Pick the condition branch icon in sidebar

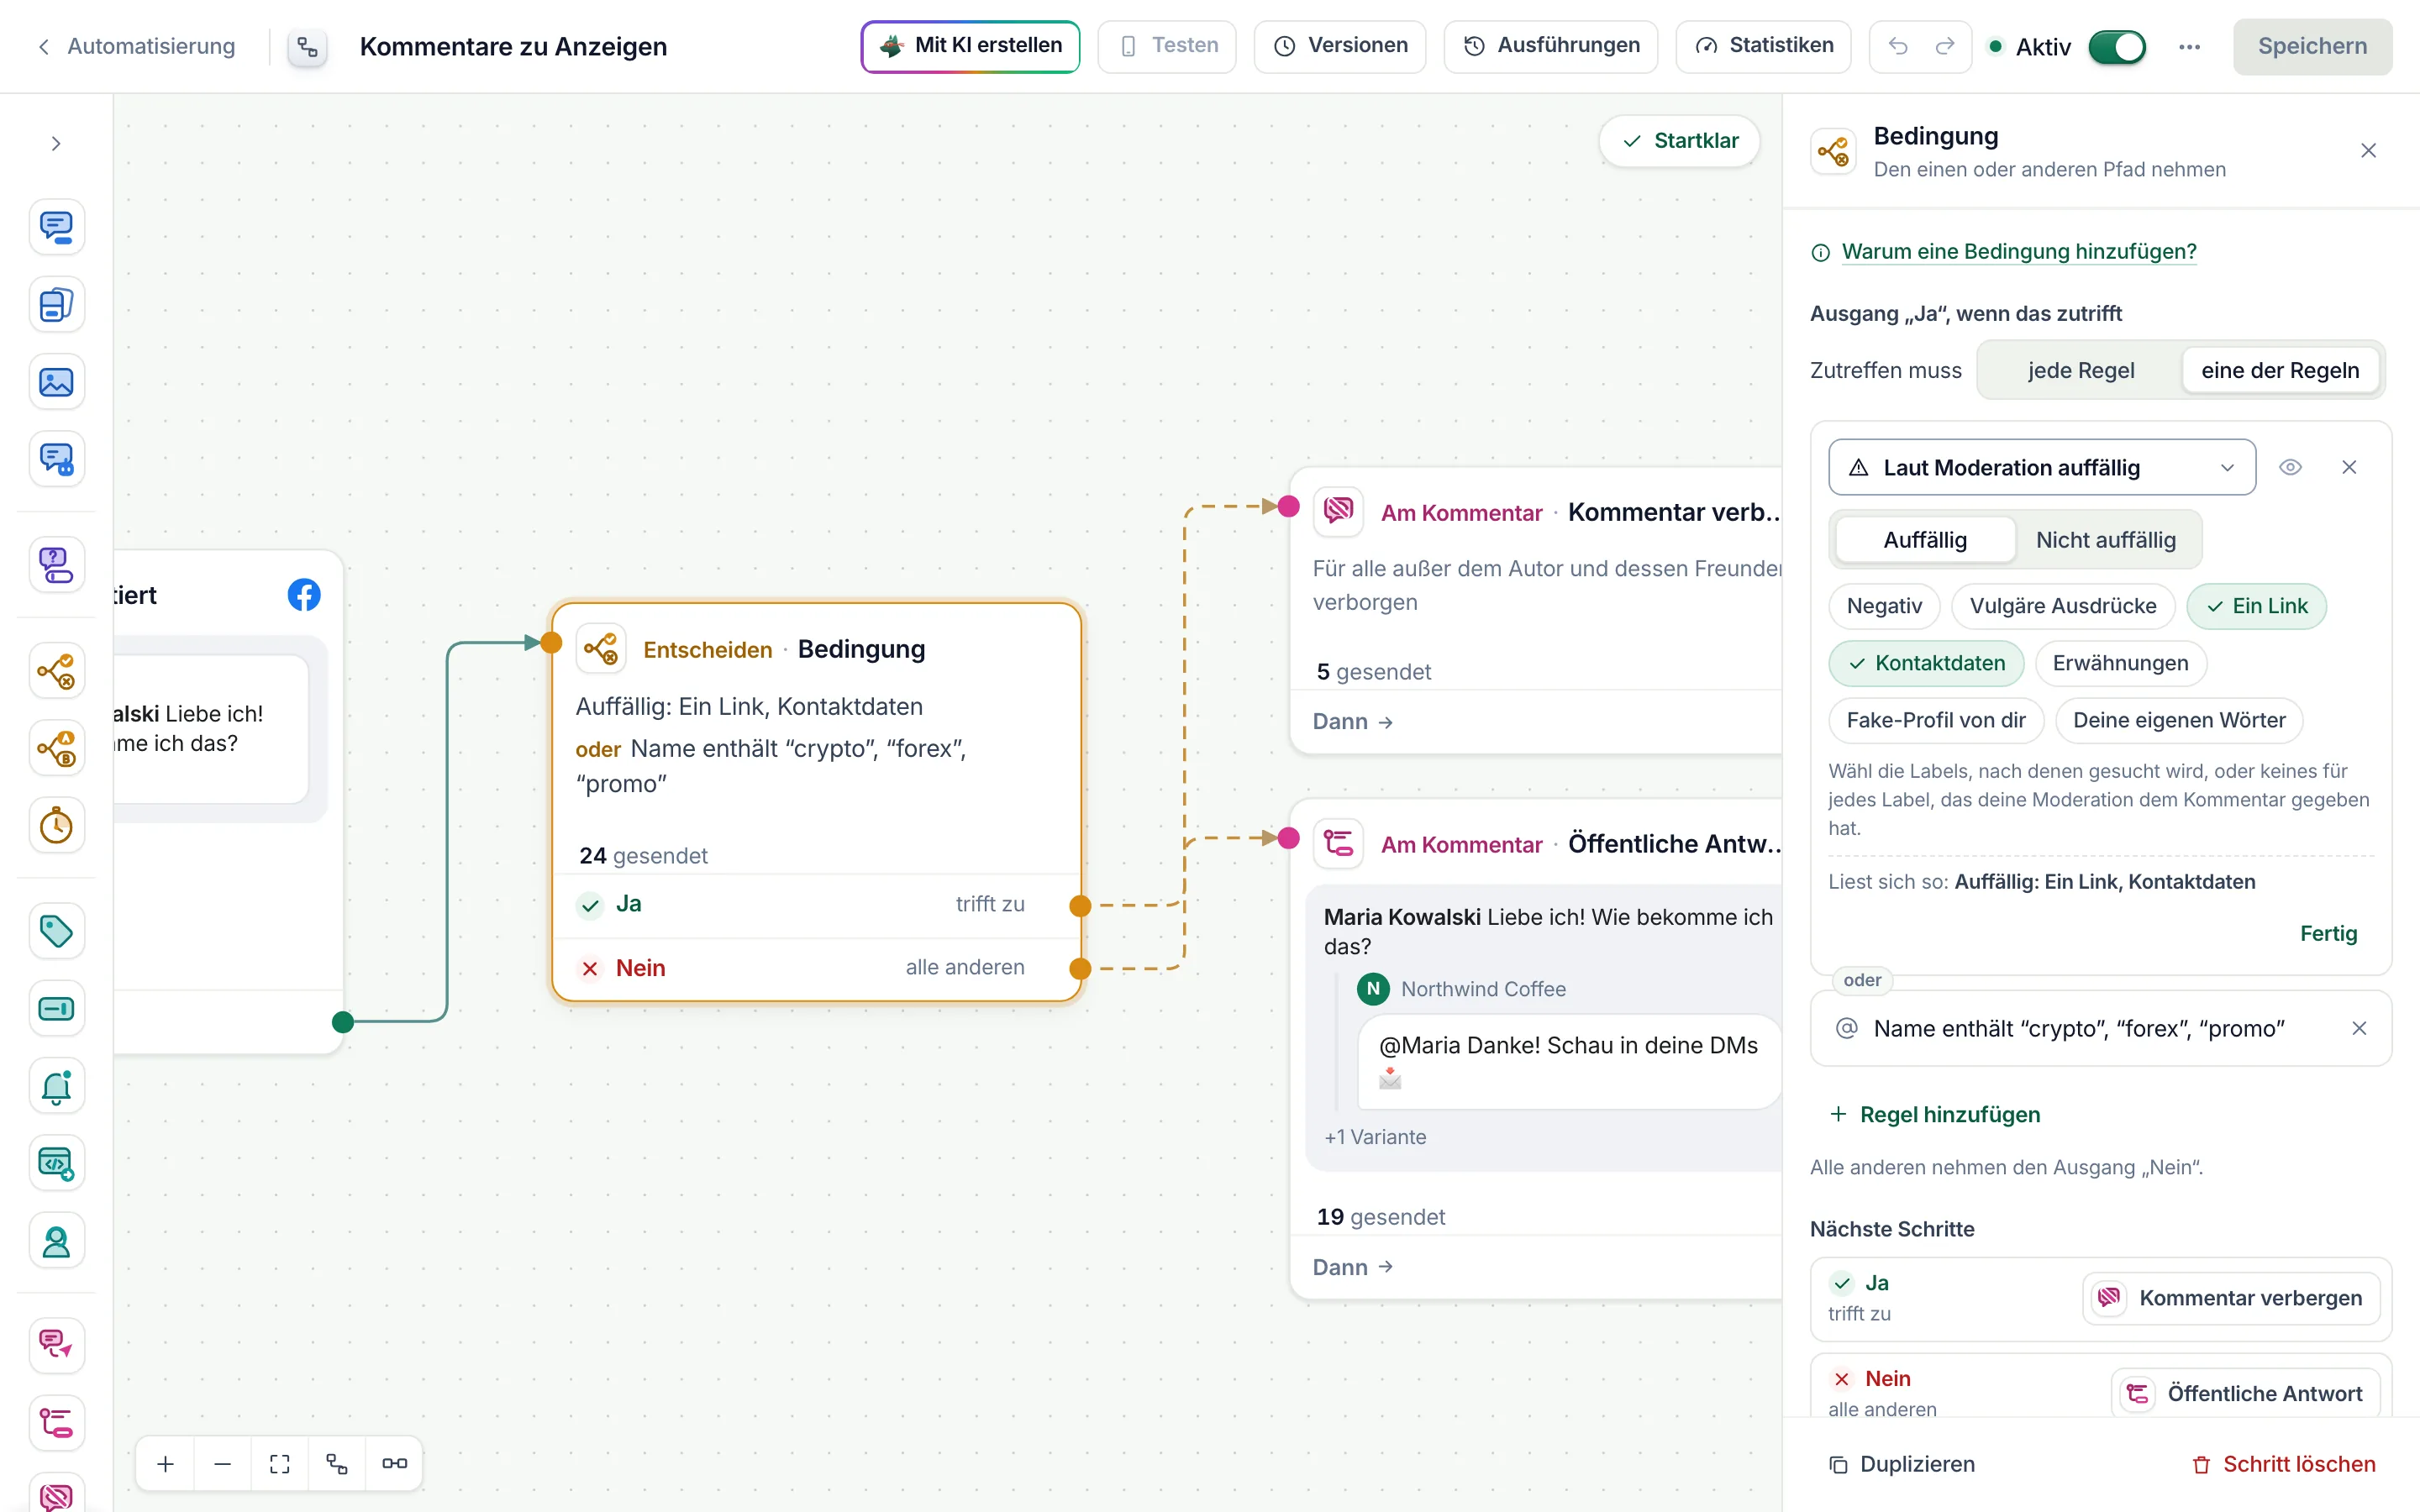tap(56, 671)
